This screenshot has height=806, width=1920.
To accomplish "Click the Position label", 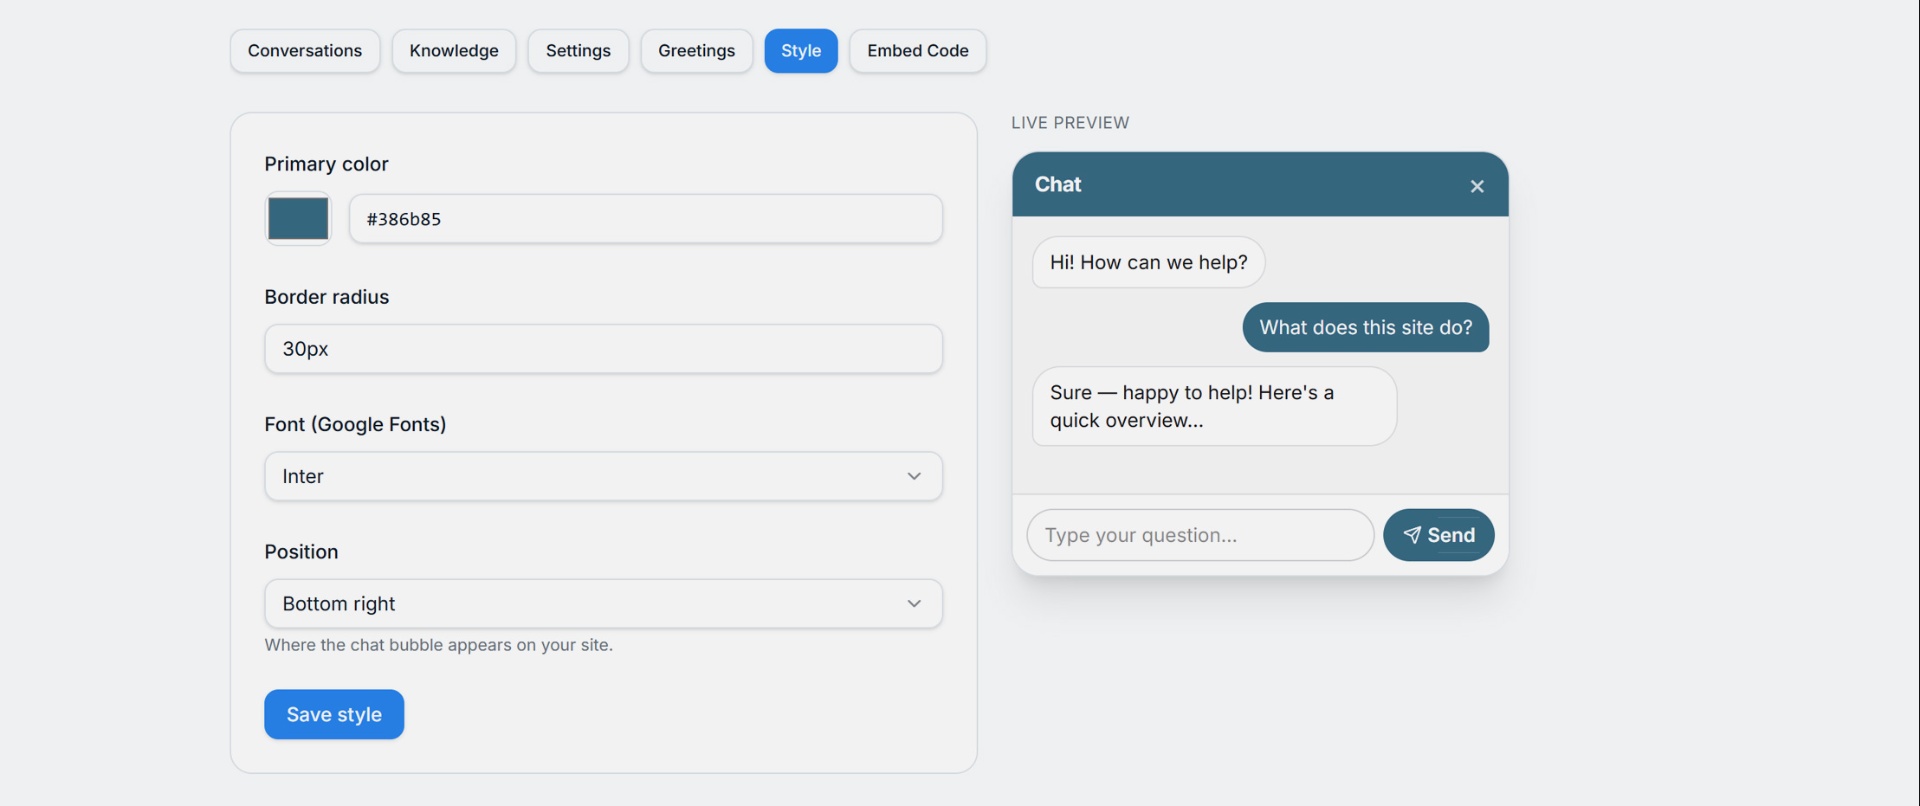I will pos(301,552).
